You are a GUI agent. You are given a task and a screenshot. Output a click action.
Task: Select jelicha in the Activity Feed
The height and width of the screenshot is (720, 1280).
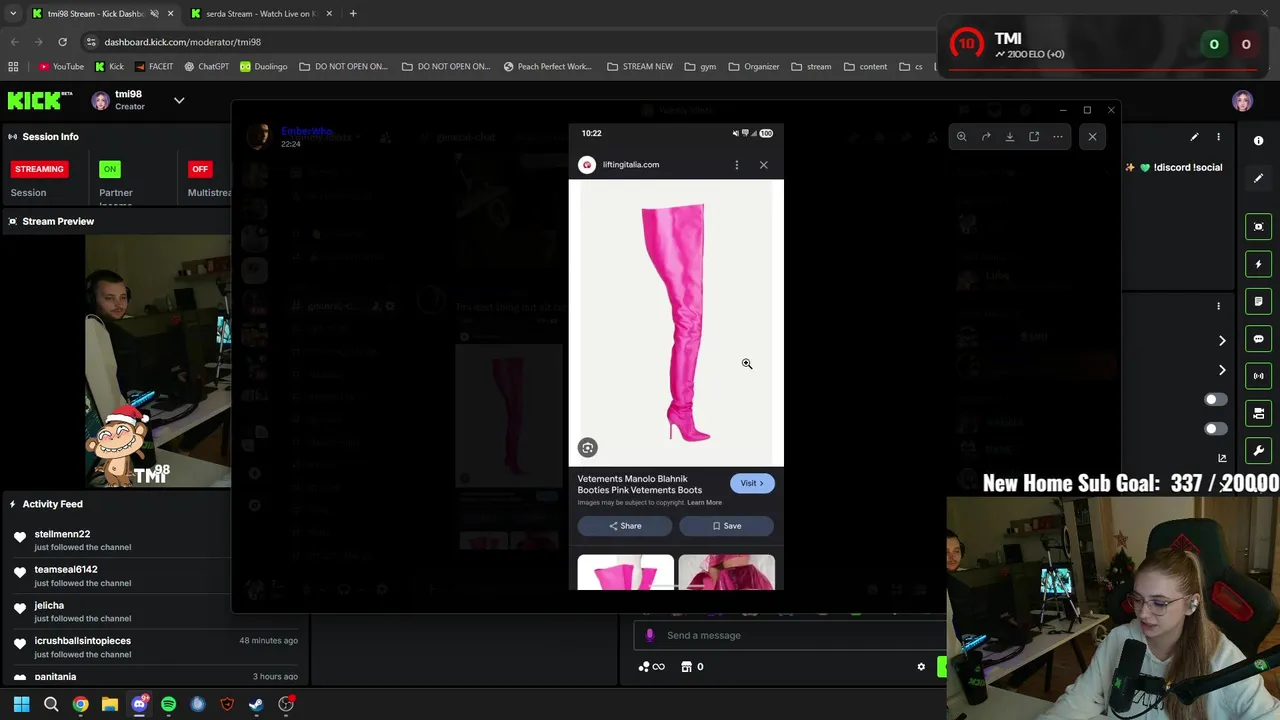click(x=49, y=605)
